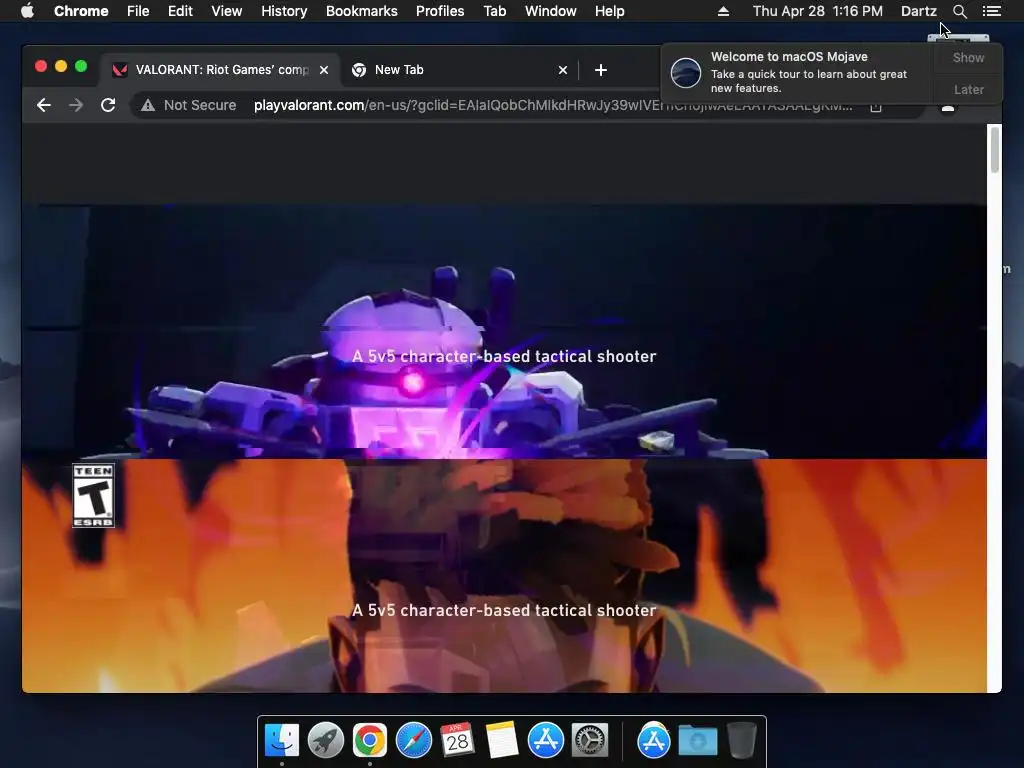Go forward with the arrow button
Image resolution: width=1024 pixels, height=768 pixels.
tap(76, 105)
